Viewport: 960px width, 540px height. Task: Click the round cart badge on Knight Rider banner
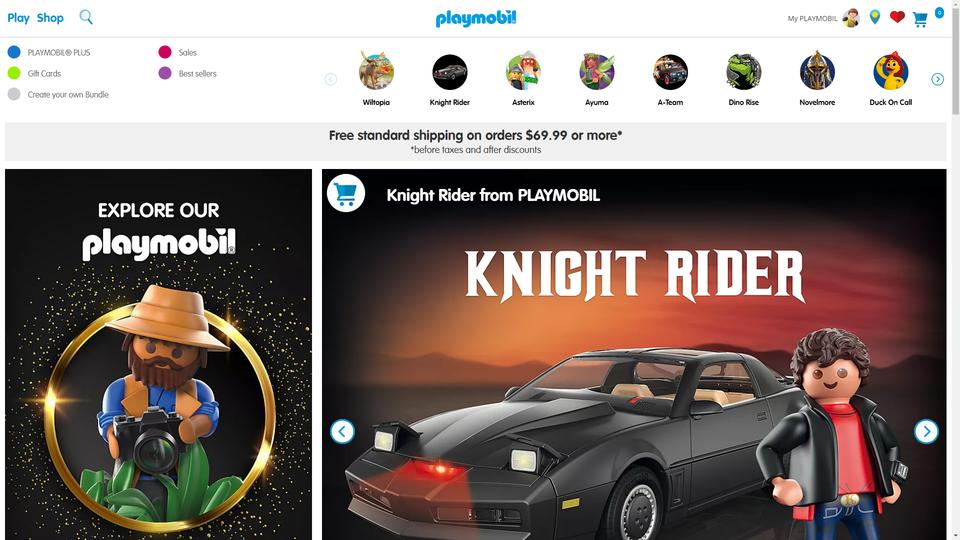(346, 193)
